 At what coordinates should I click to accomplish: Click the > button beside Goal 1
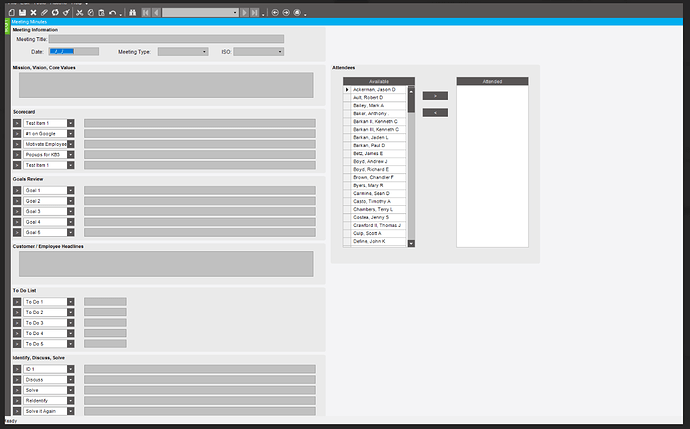(x=17, y=191)
